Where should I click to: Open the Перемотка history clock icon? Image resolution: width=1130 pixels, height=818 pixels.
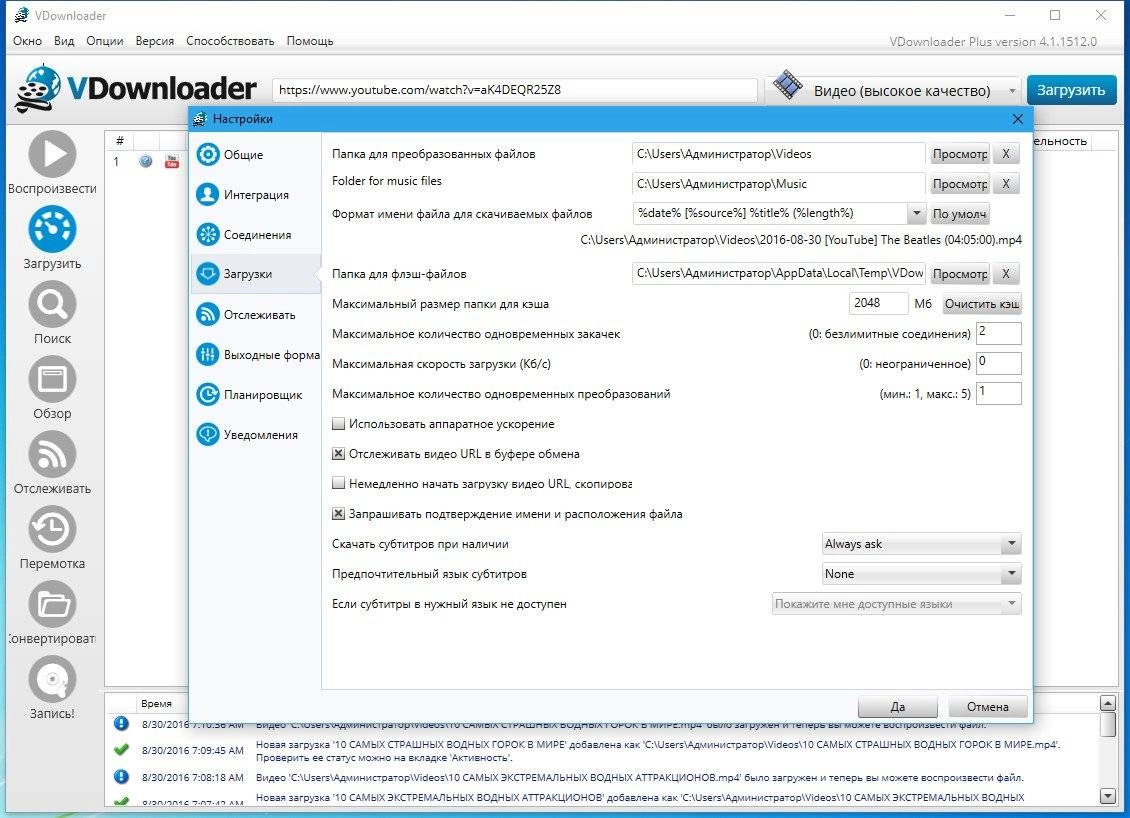(x=52, y=529)
